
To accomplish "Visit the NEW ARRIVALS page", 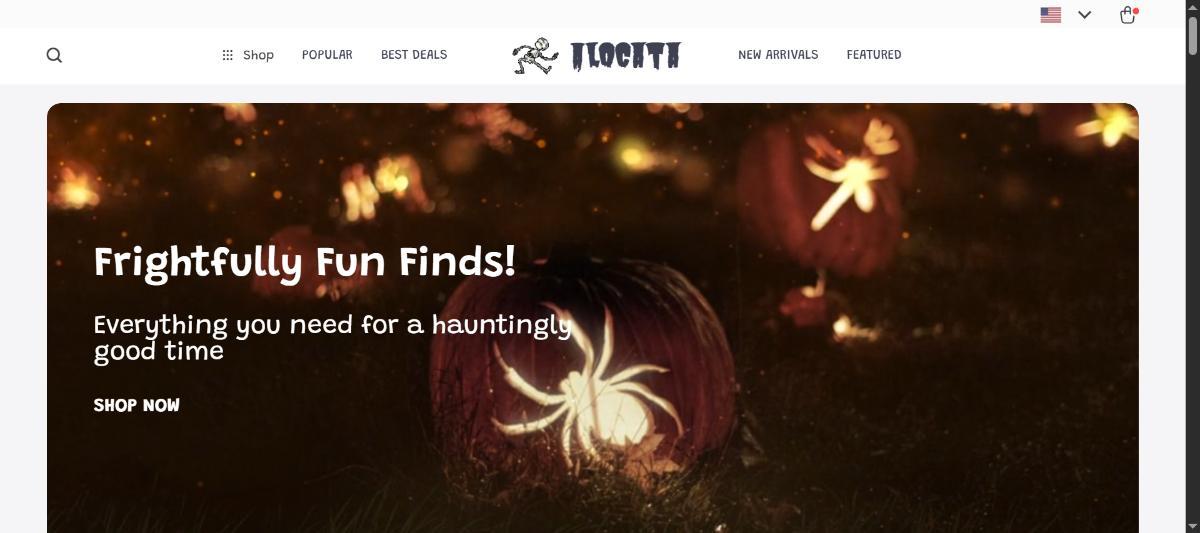I will (x=778, y=55).
